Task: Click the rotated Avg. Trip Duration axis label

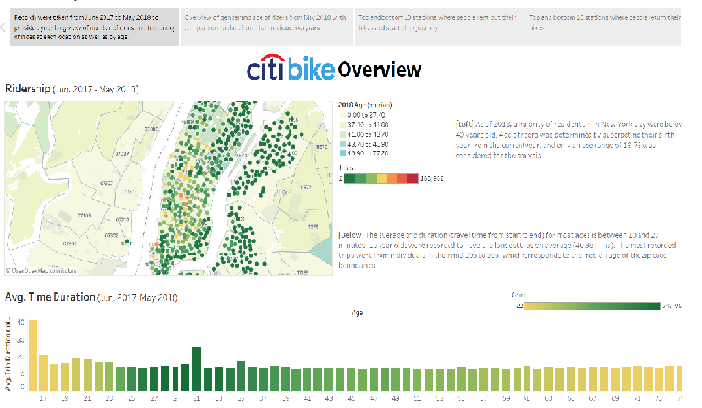Action: (8, 354)
